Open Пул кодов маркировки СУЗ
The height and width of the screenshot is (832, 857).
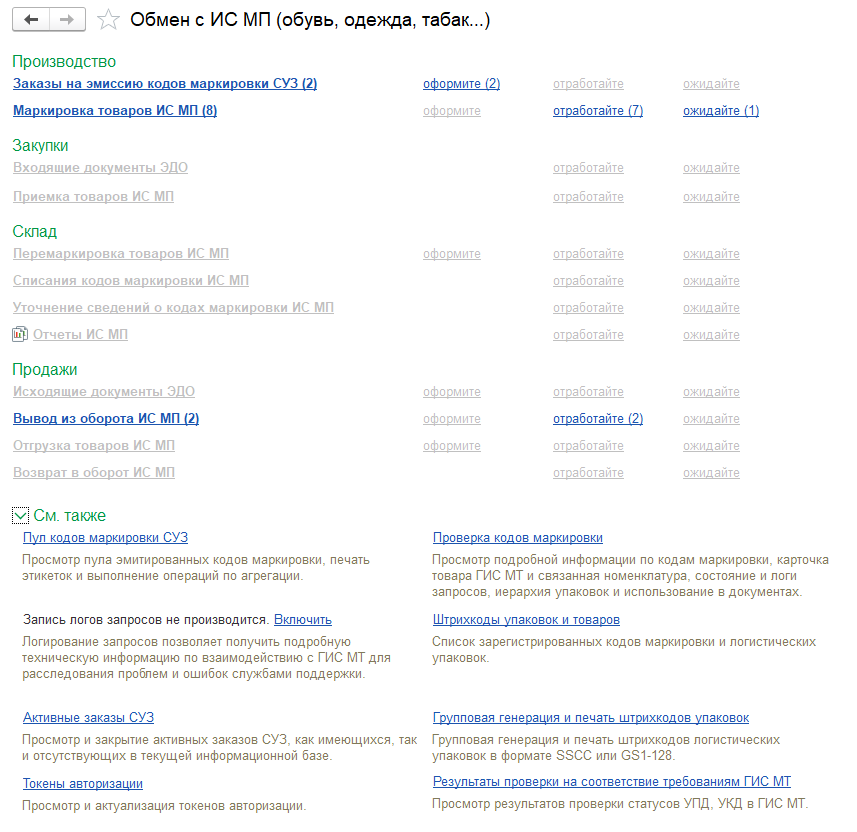[x=105, y=537]
